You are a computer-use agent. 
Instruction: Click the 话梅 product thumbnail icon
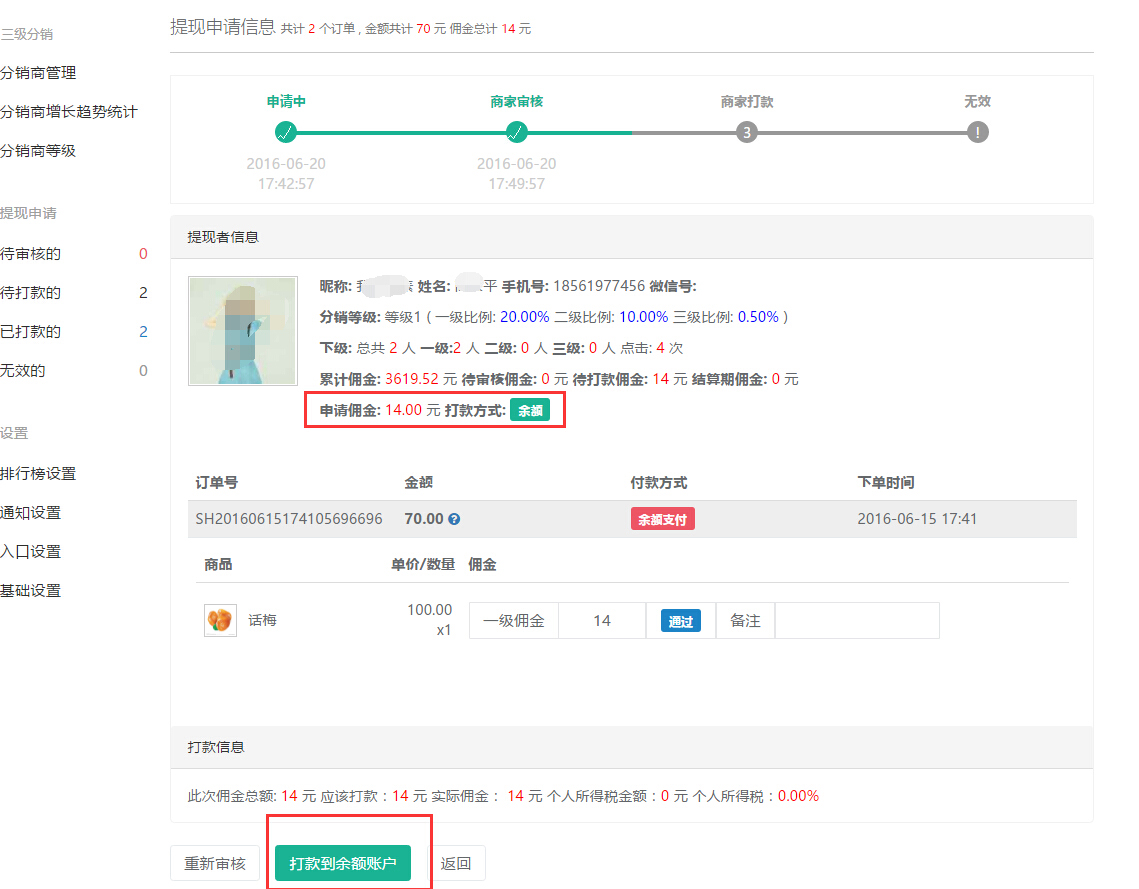coord(220,621)
